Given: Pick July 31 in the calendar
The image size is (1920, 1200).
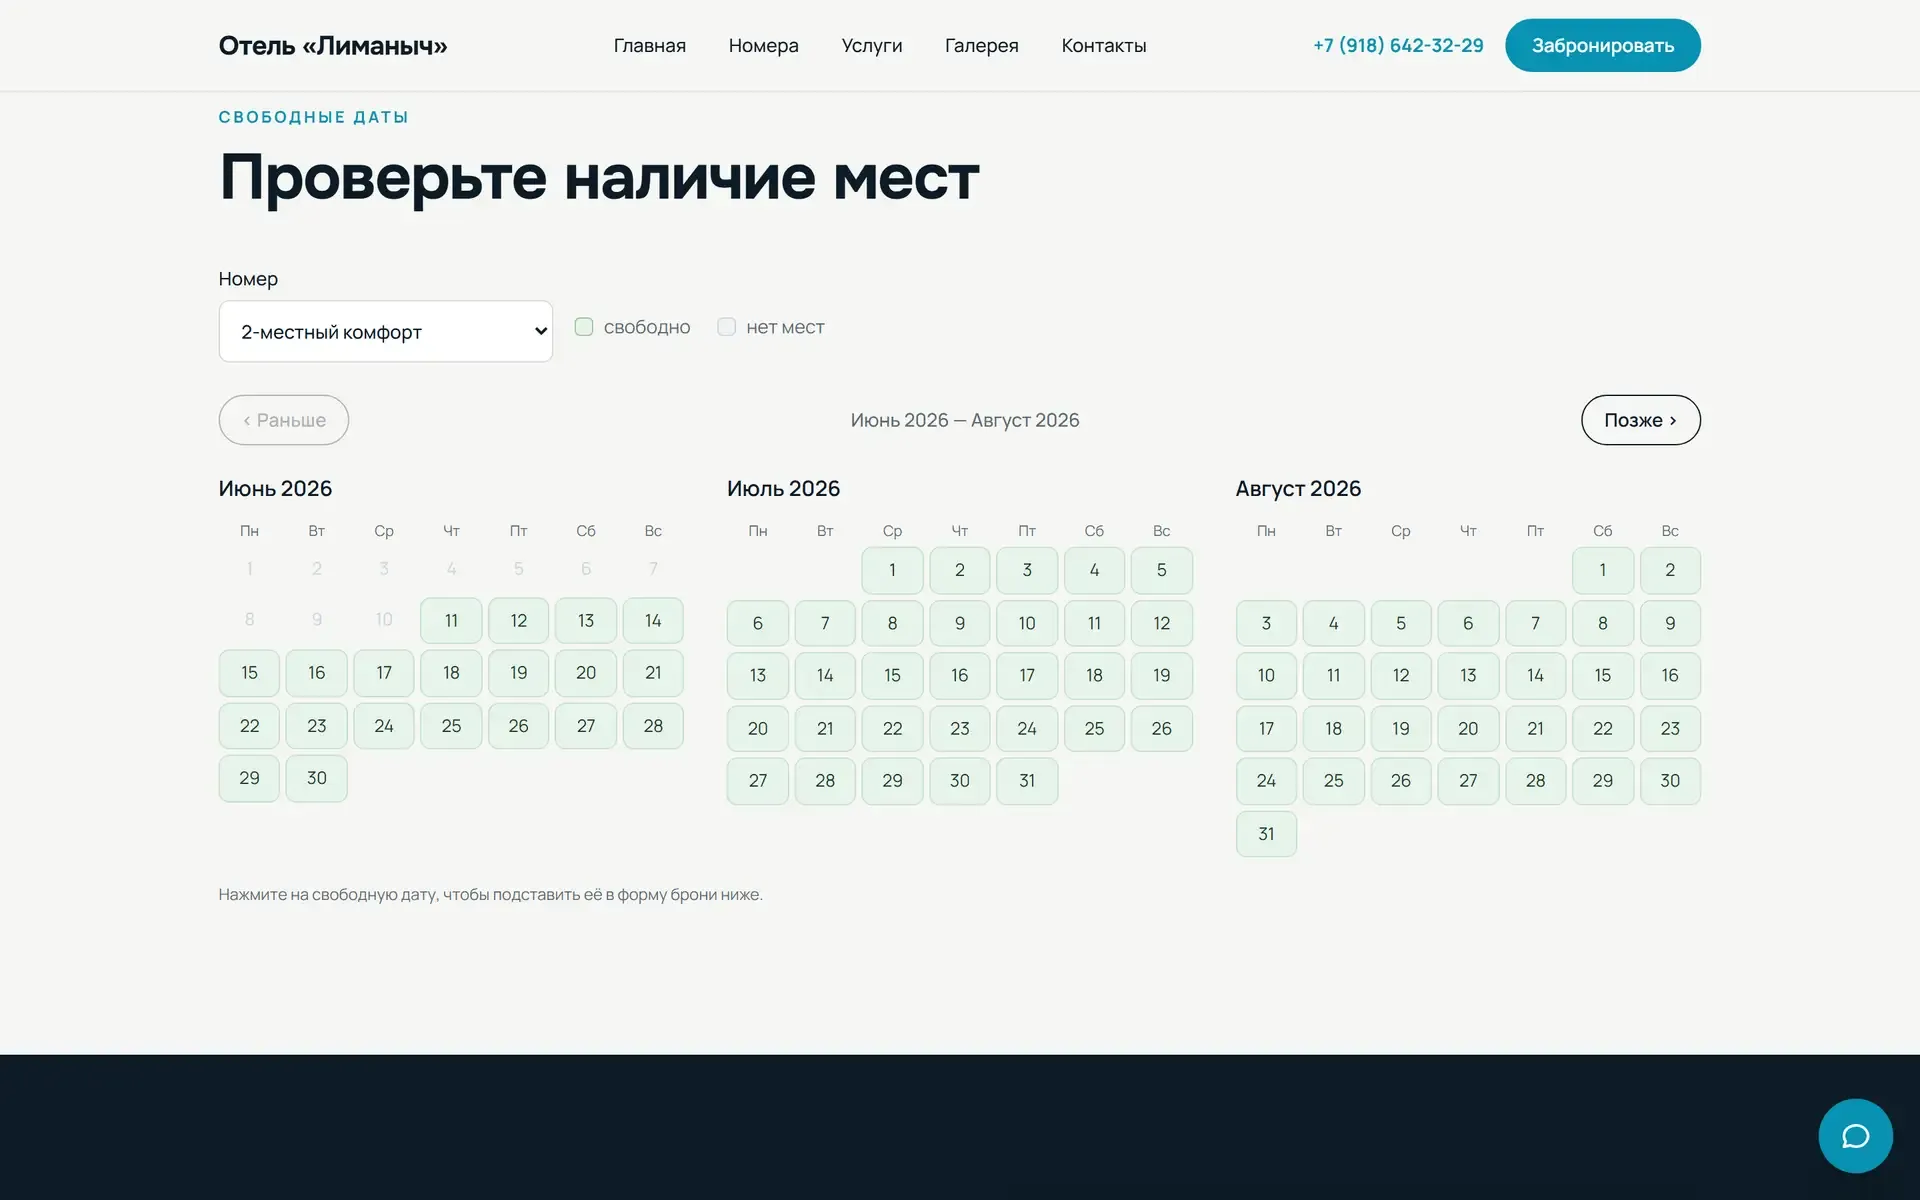Looking at the screenshot, I should [1027, 781].
